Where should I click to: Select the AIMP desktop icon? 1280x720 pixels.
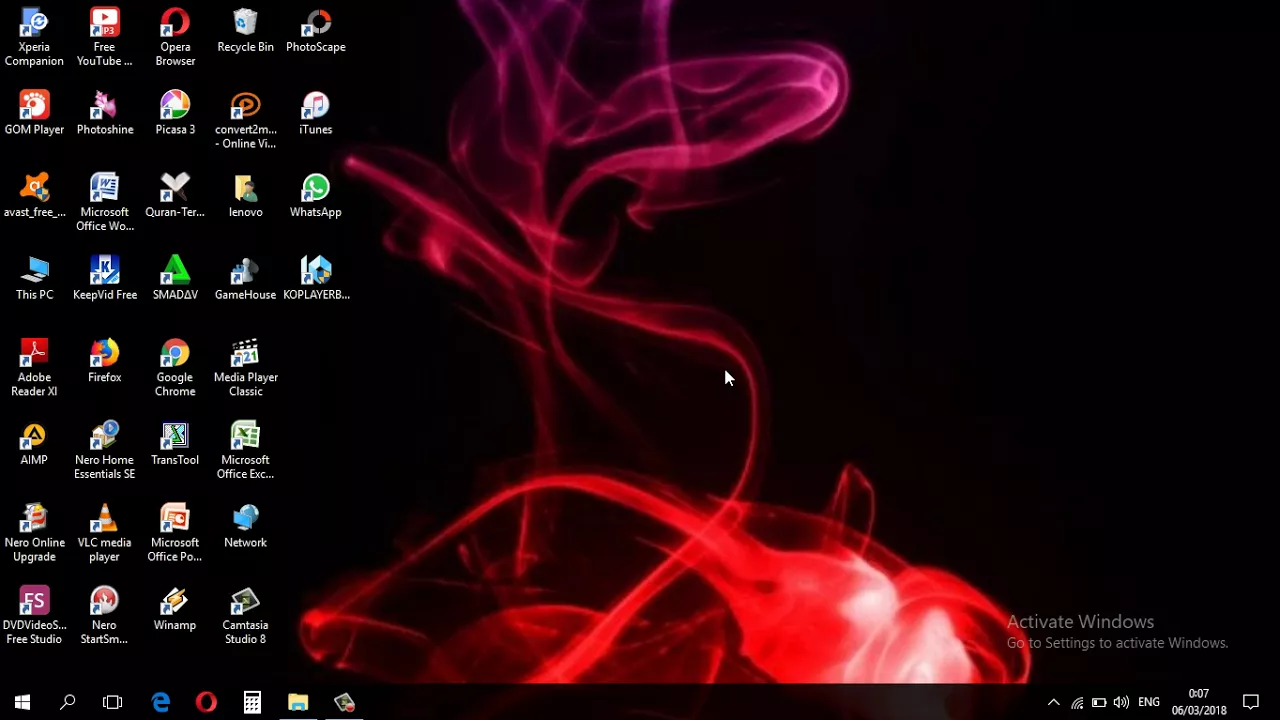pyautogui.click(x=34, y=445)
